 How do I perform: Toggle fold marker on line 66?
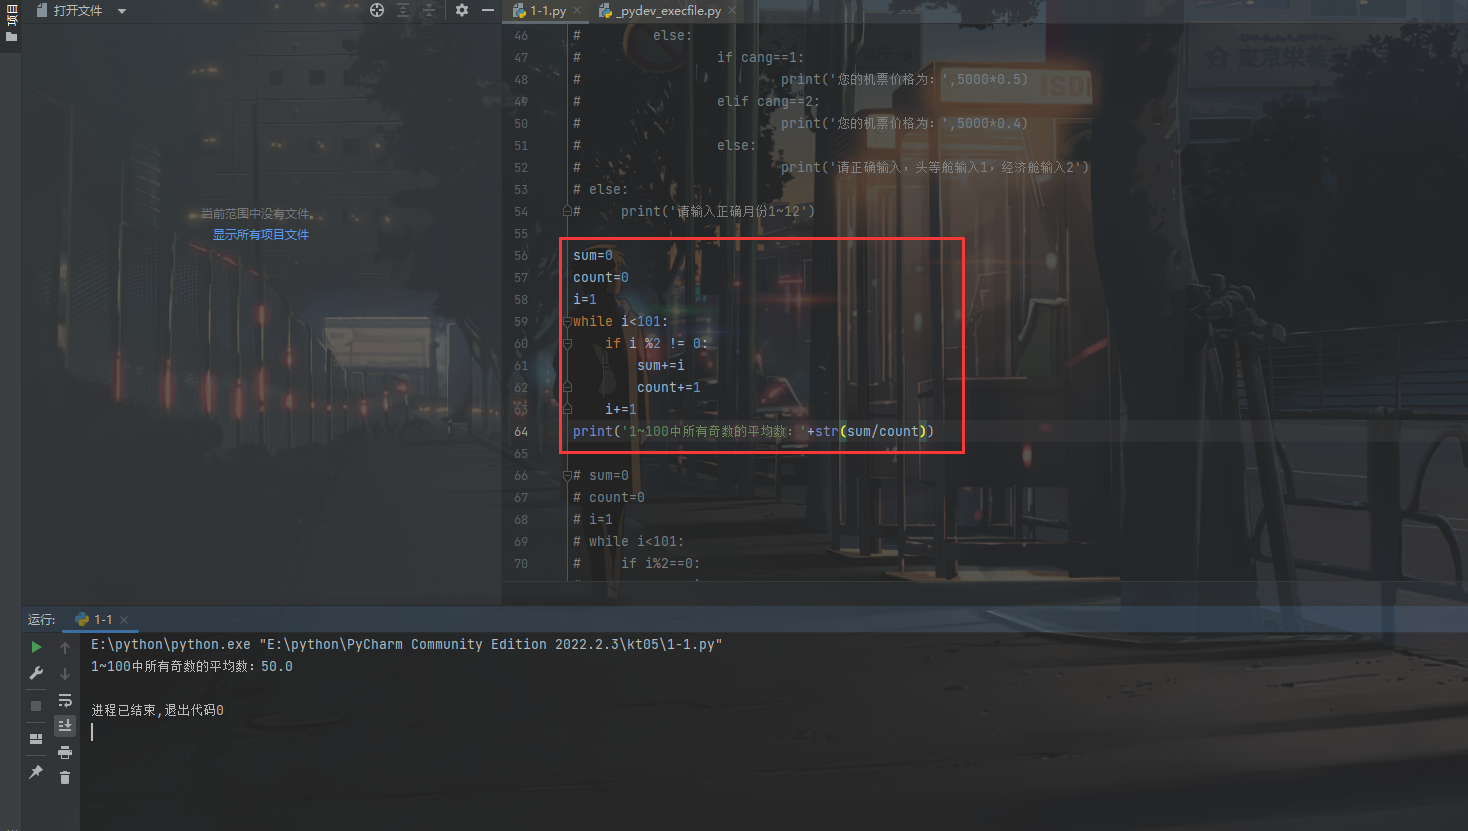pos(567,476)
